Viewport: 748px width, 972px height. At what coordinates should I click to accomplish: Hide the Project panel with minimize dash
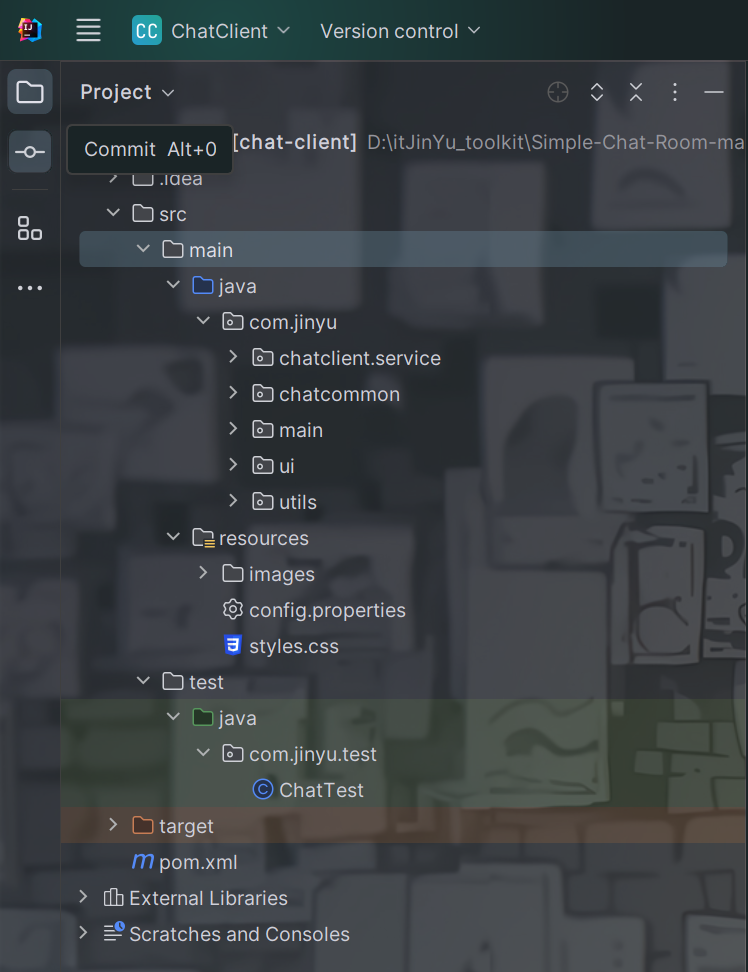pyautogui.click(x=714, y=93)
